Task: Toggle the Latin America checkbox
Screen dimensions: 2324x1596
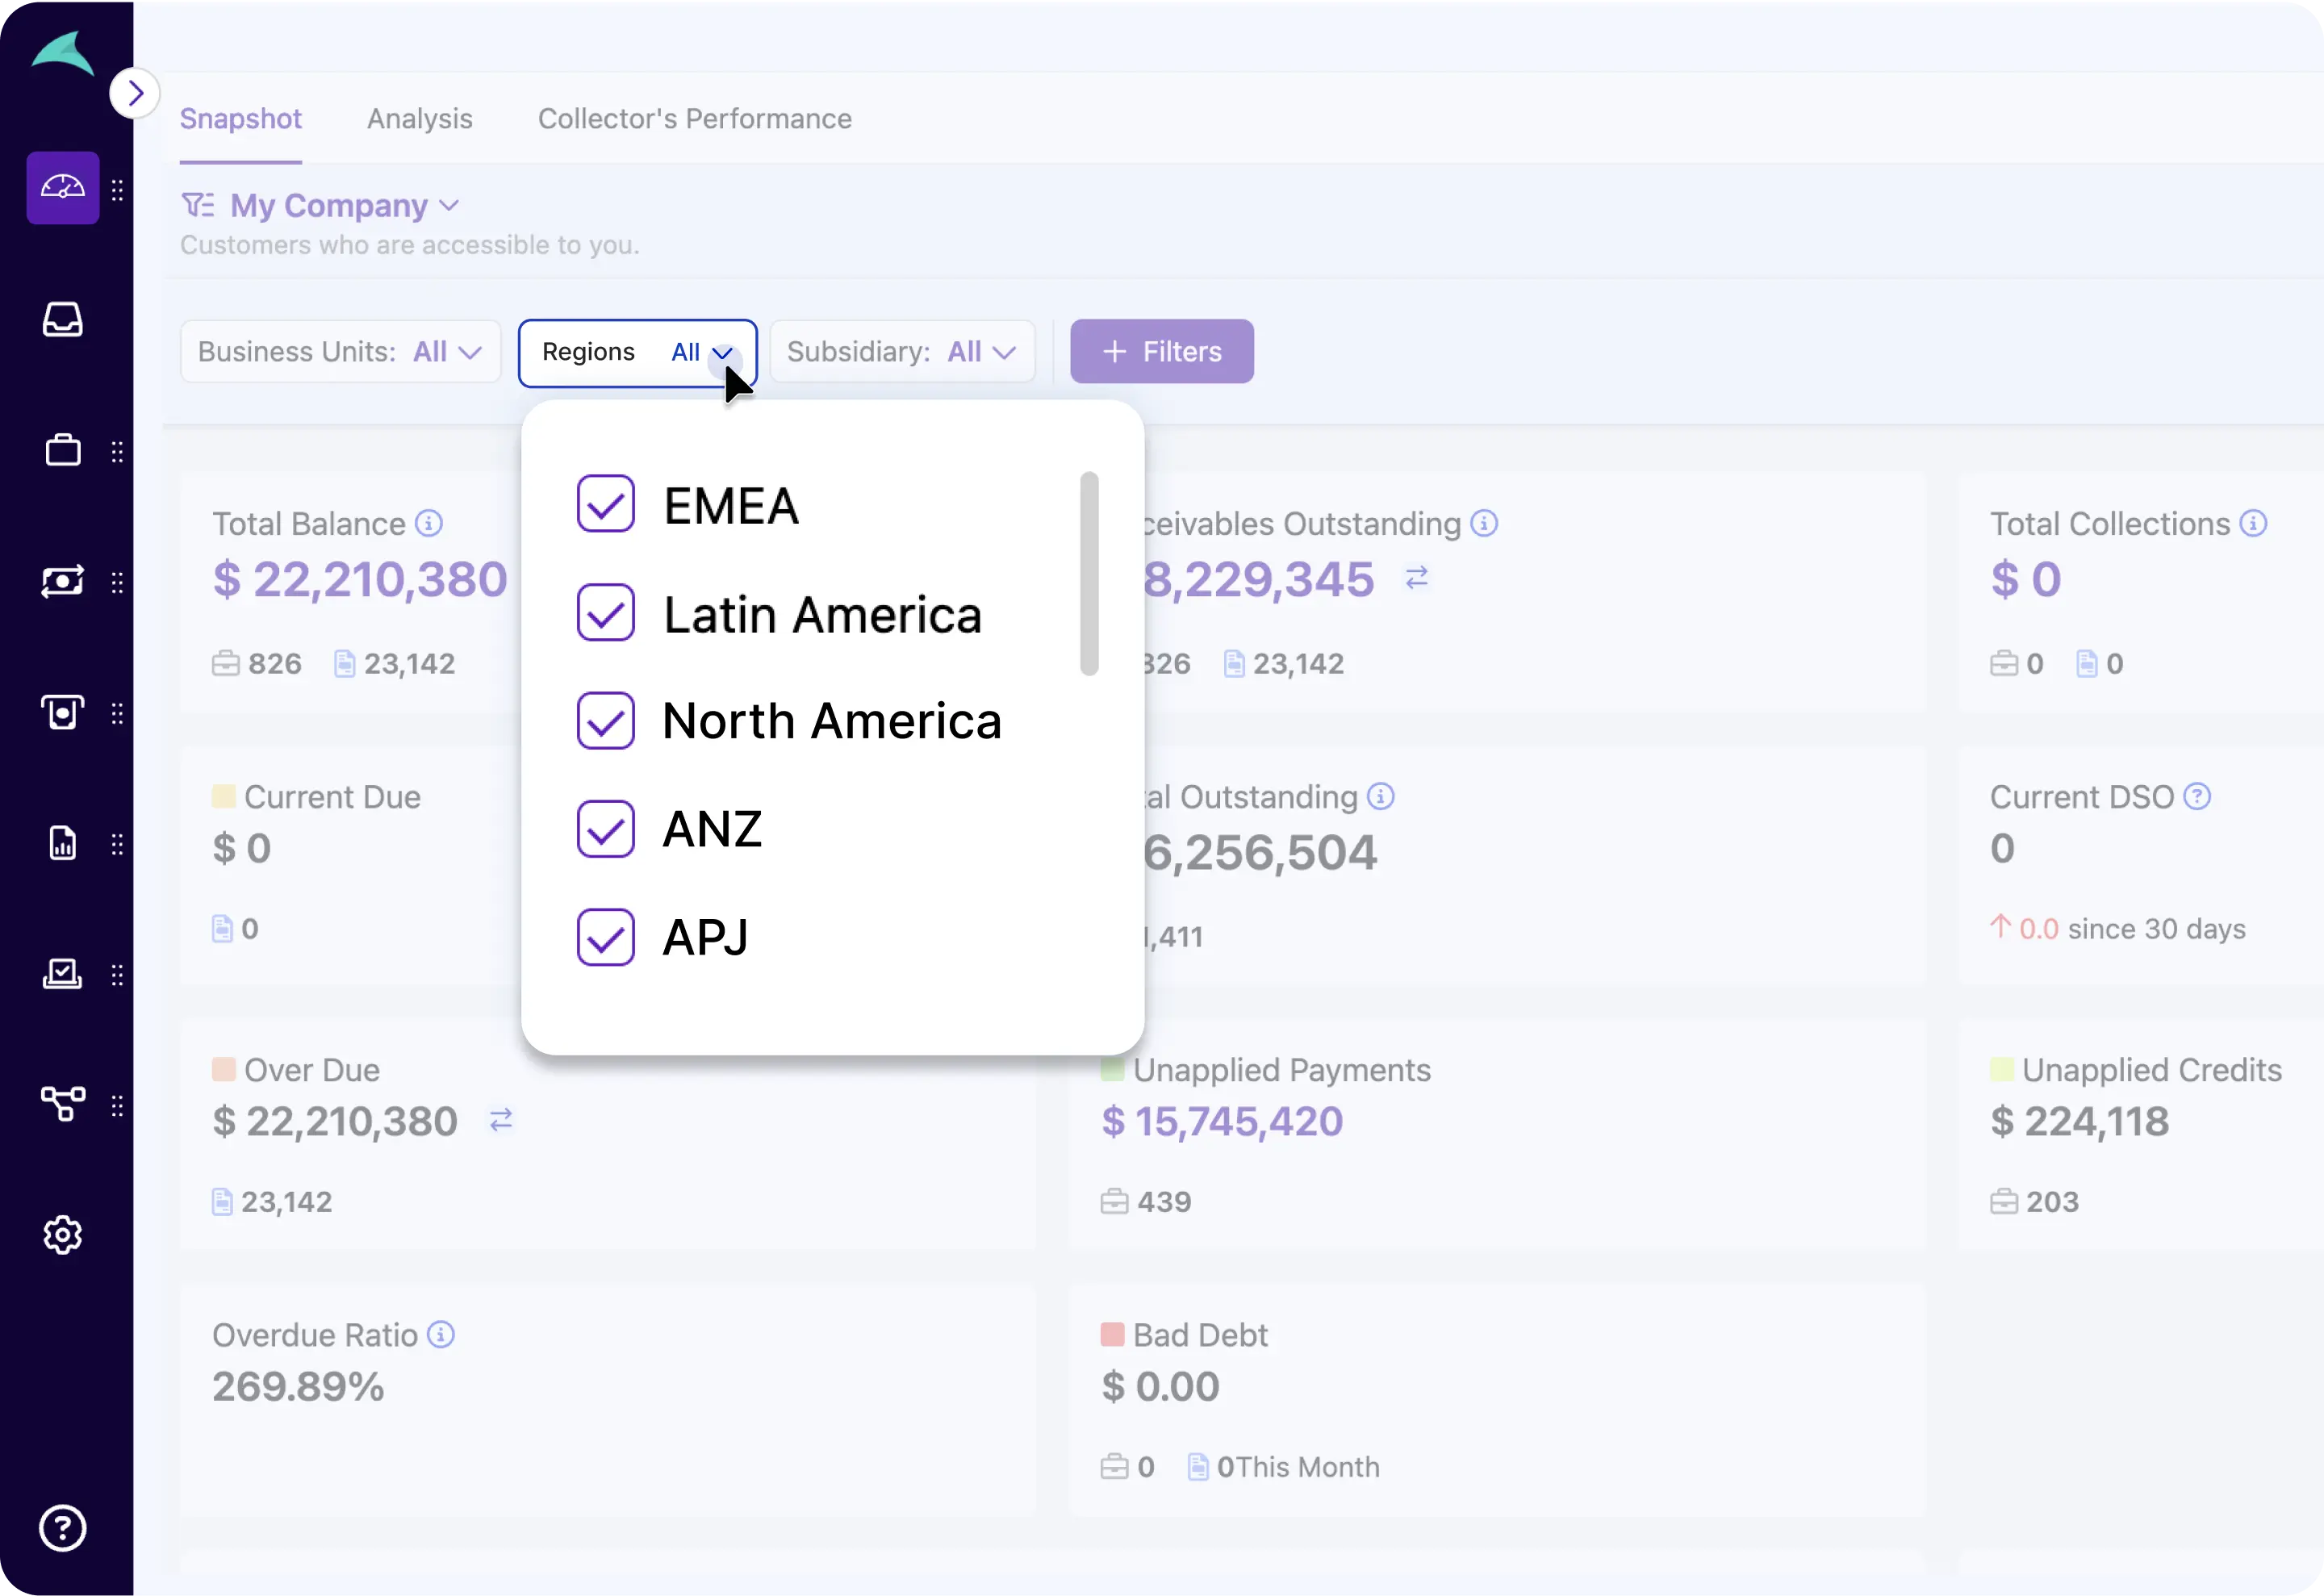Action: 605,613
